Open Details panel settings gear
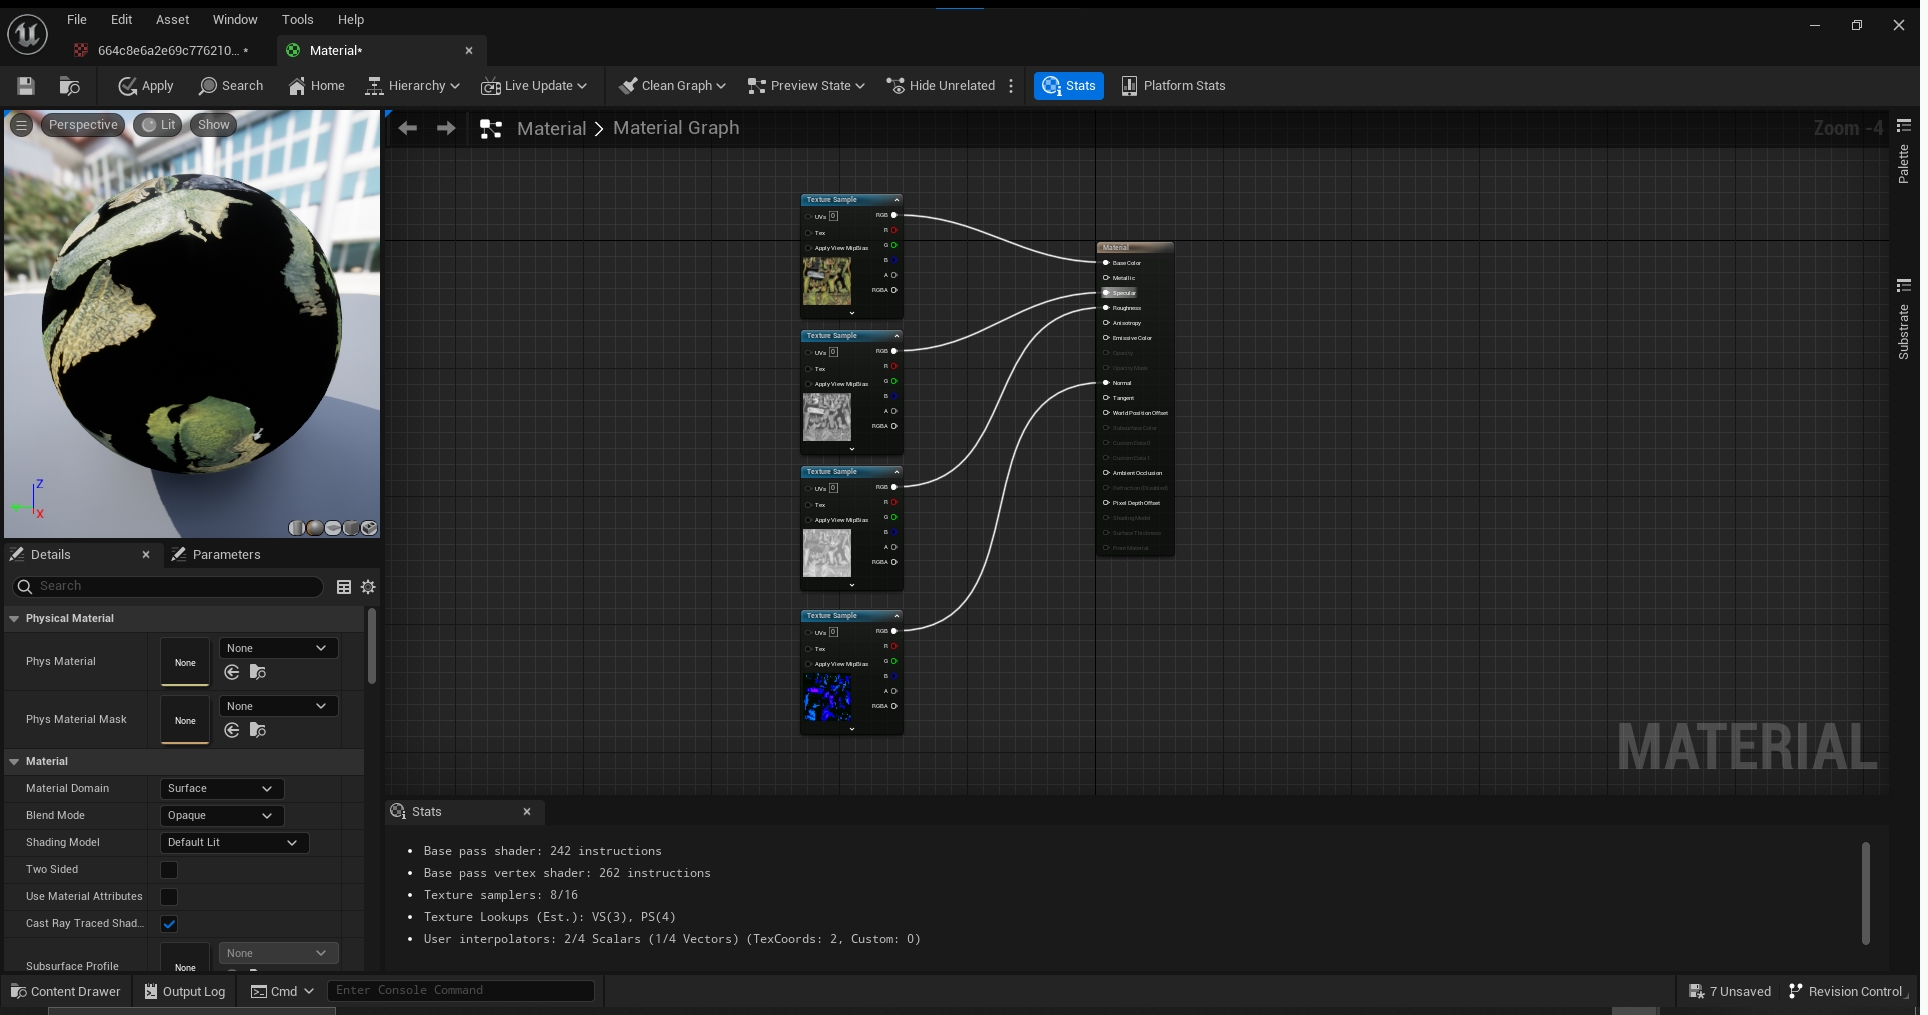The width and height of the screenshot is (1928, 1015). pos(368,587)
